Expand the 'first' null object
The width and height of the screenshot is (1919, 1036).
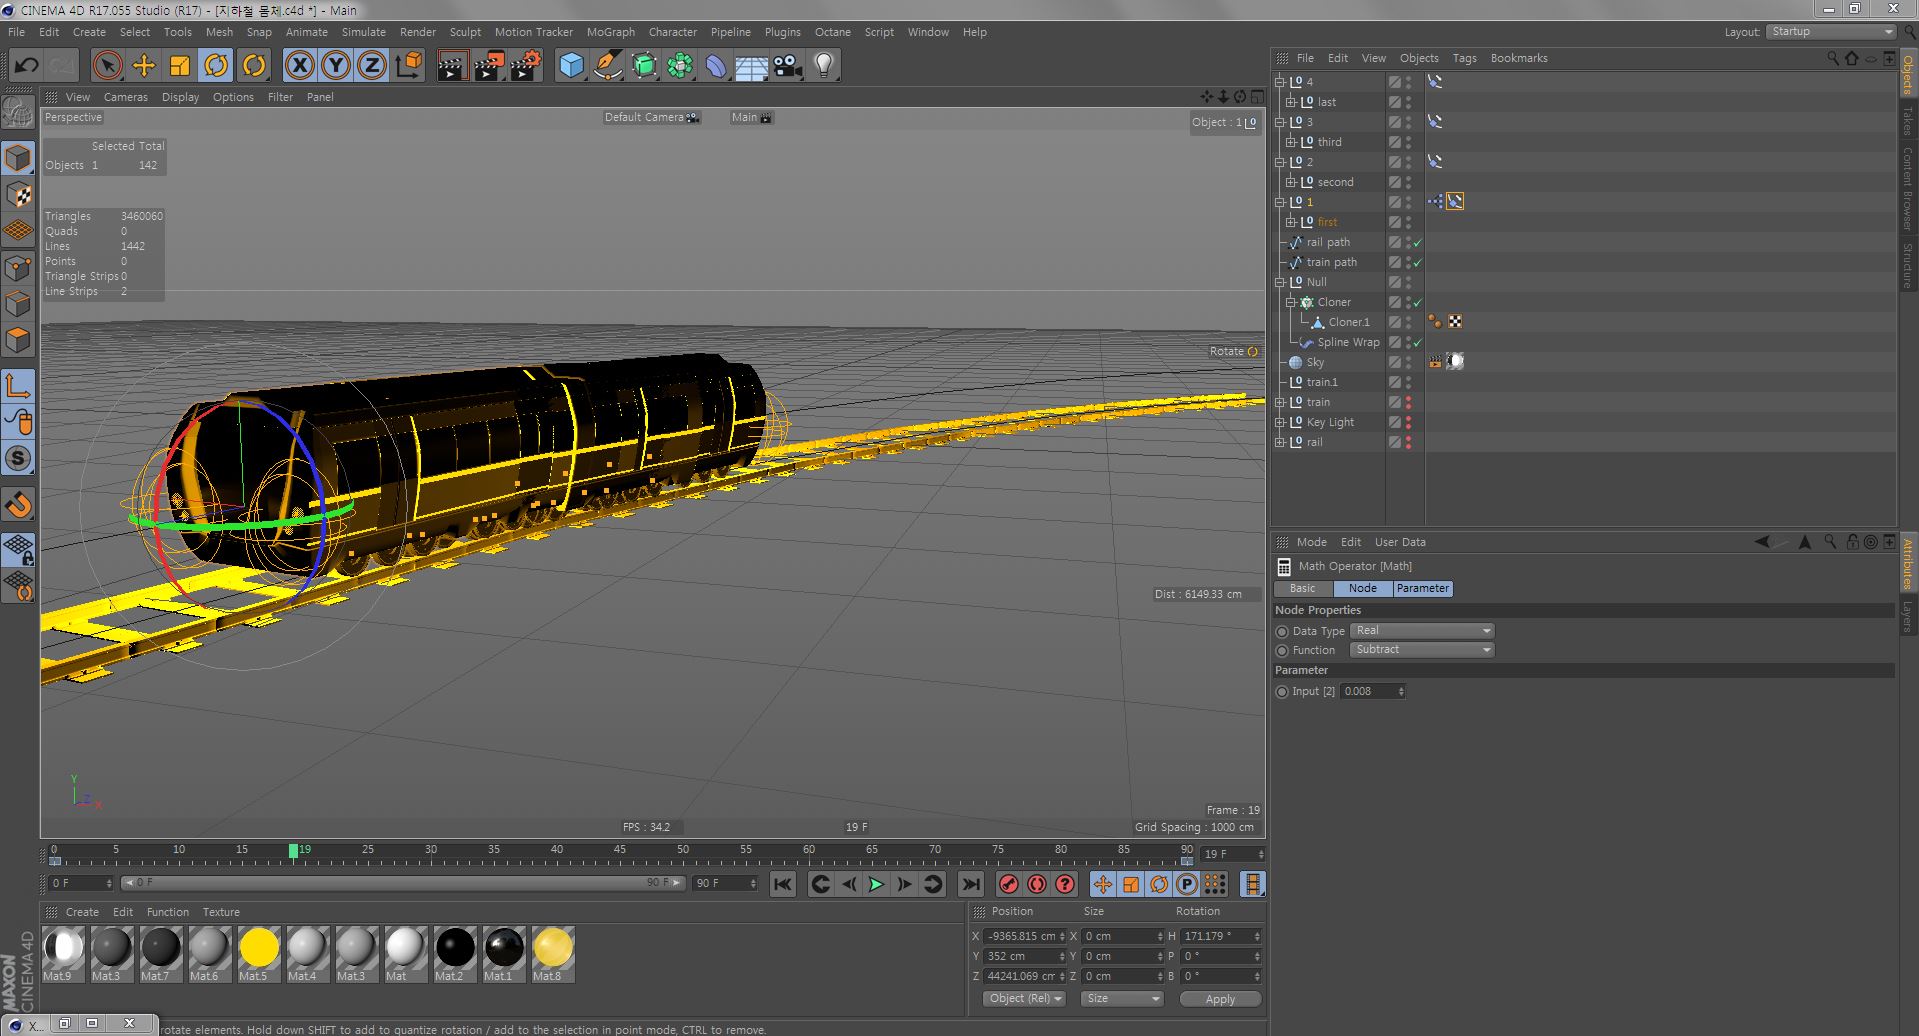coord(1291,222)
